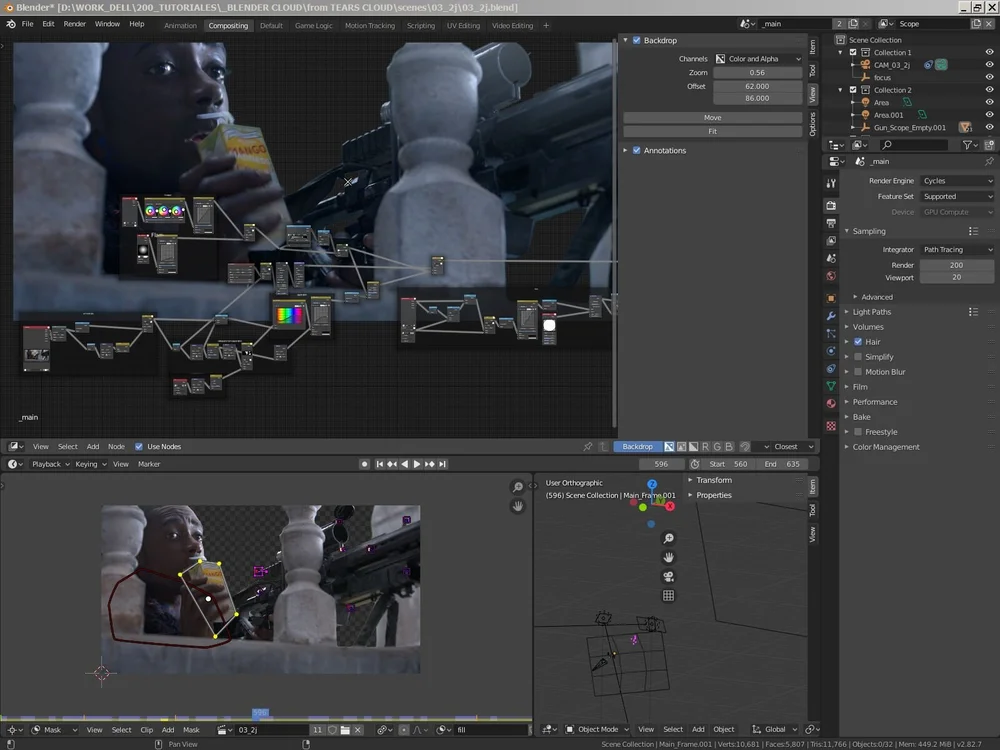The image size is (1000, 750).
Task: Toggle camera view in the 3D viewport
Action: click(x=668, y=576)
